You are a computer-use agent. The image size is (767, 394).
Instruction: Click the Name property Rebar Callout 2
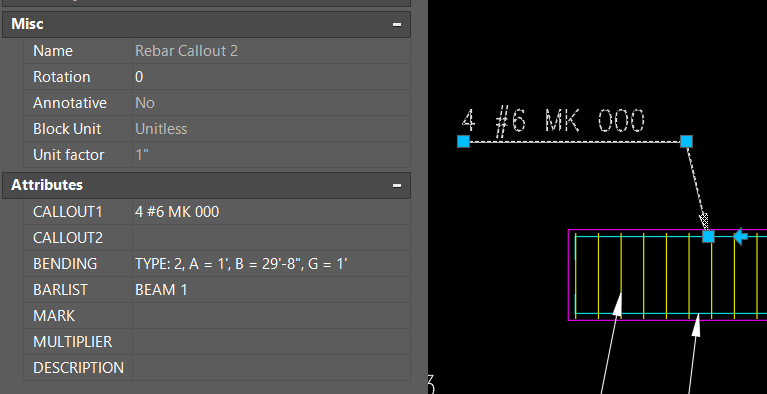tap(186, 51)
